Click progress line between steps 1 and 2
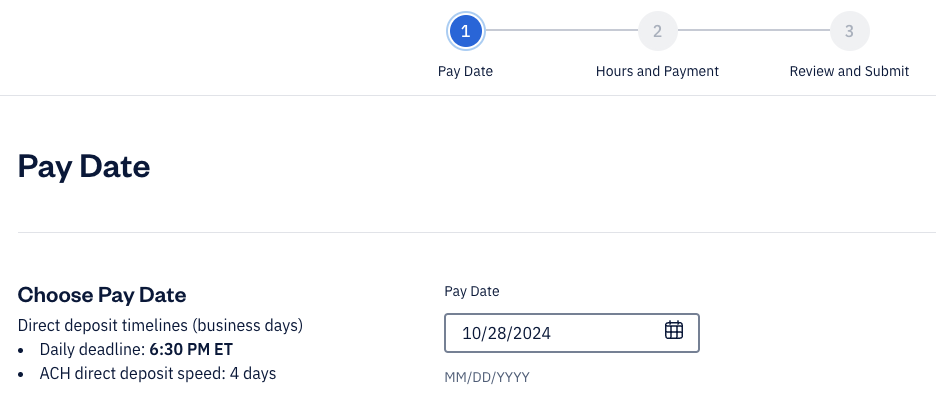Screen dimensions: 936x419 click(x=561, y=31)
